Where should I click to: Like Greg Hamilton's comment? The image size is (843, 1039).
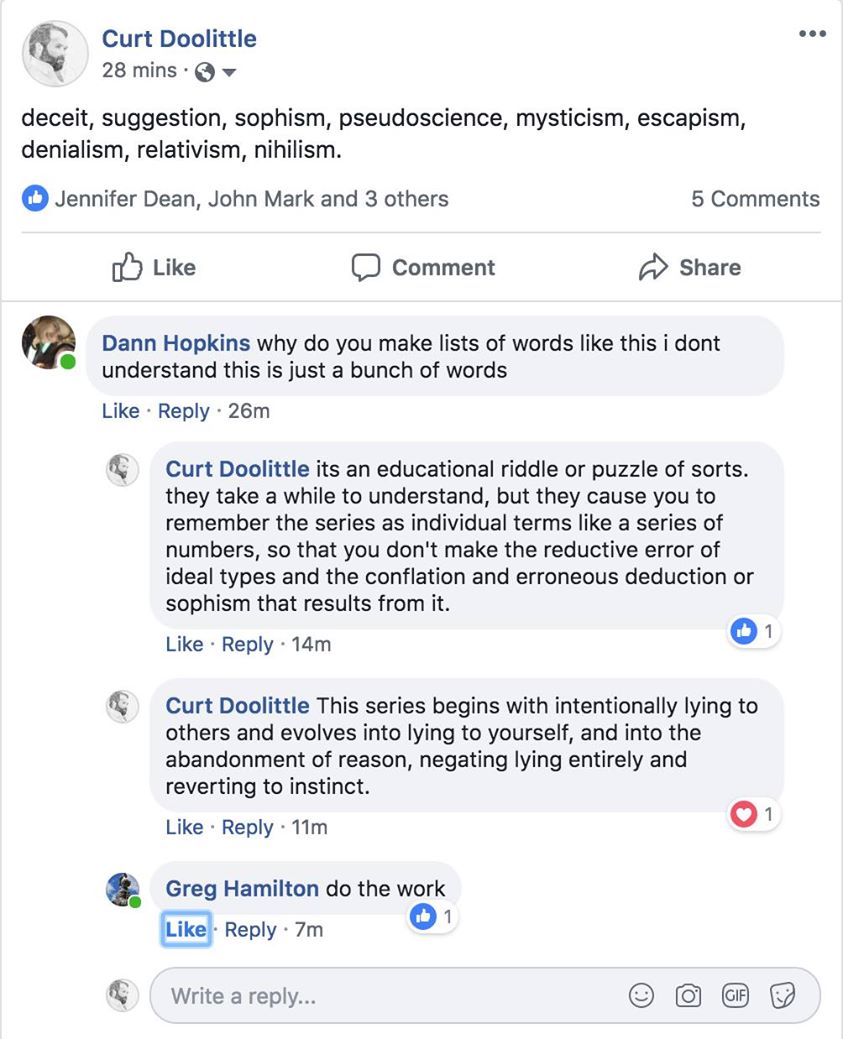[186, 929]
